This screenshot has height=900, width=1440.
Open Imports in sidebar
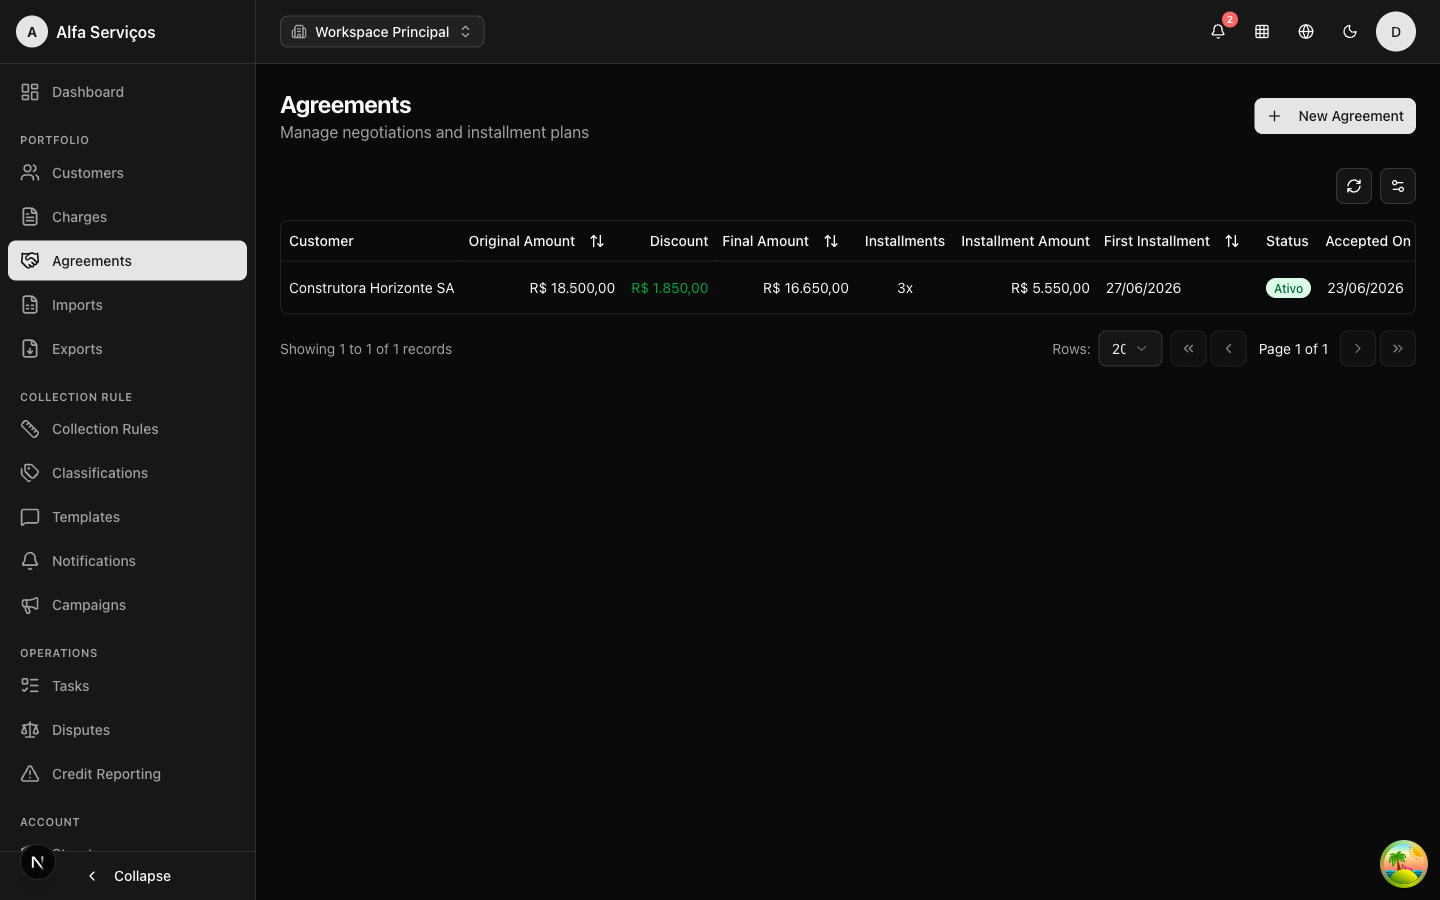pyautogui.click(x=127, y=305)
